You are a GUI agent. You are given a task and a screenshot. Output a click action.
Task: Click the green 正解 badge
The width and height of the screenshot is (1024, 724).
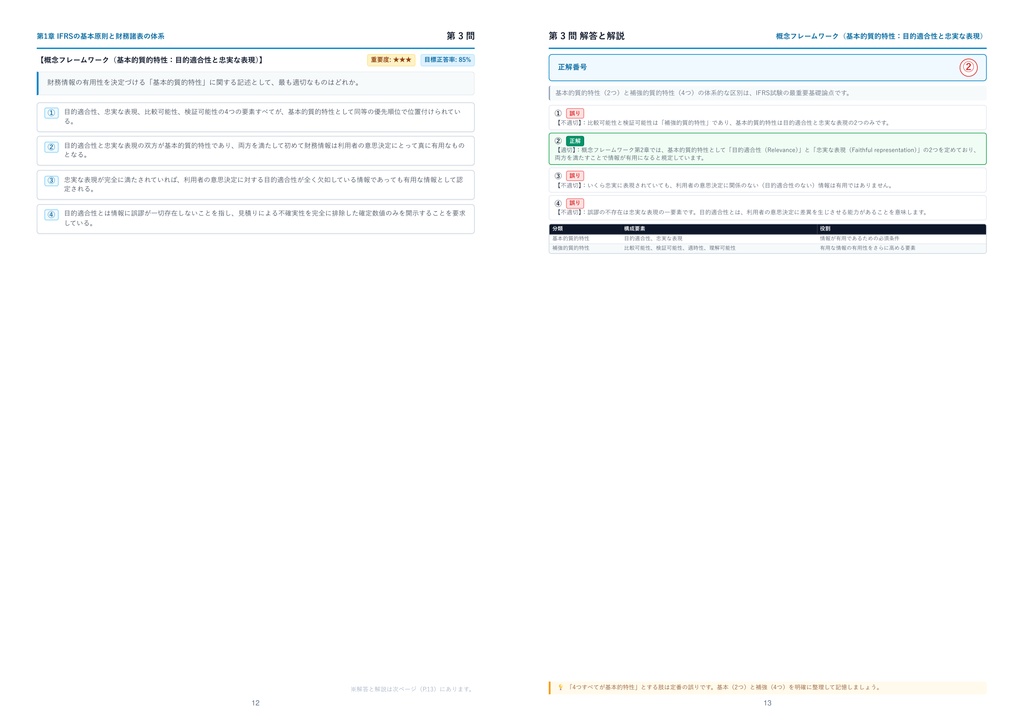[x=575, y=141]
